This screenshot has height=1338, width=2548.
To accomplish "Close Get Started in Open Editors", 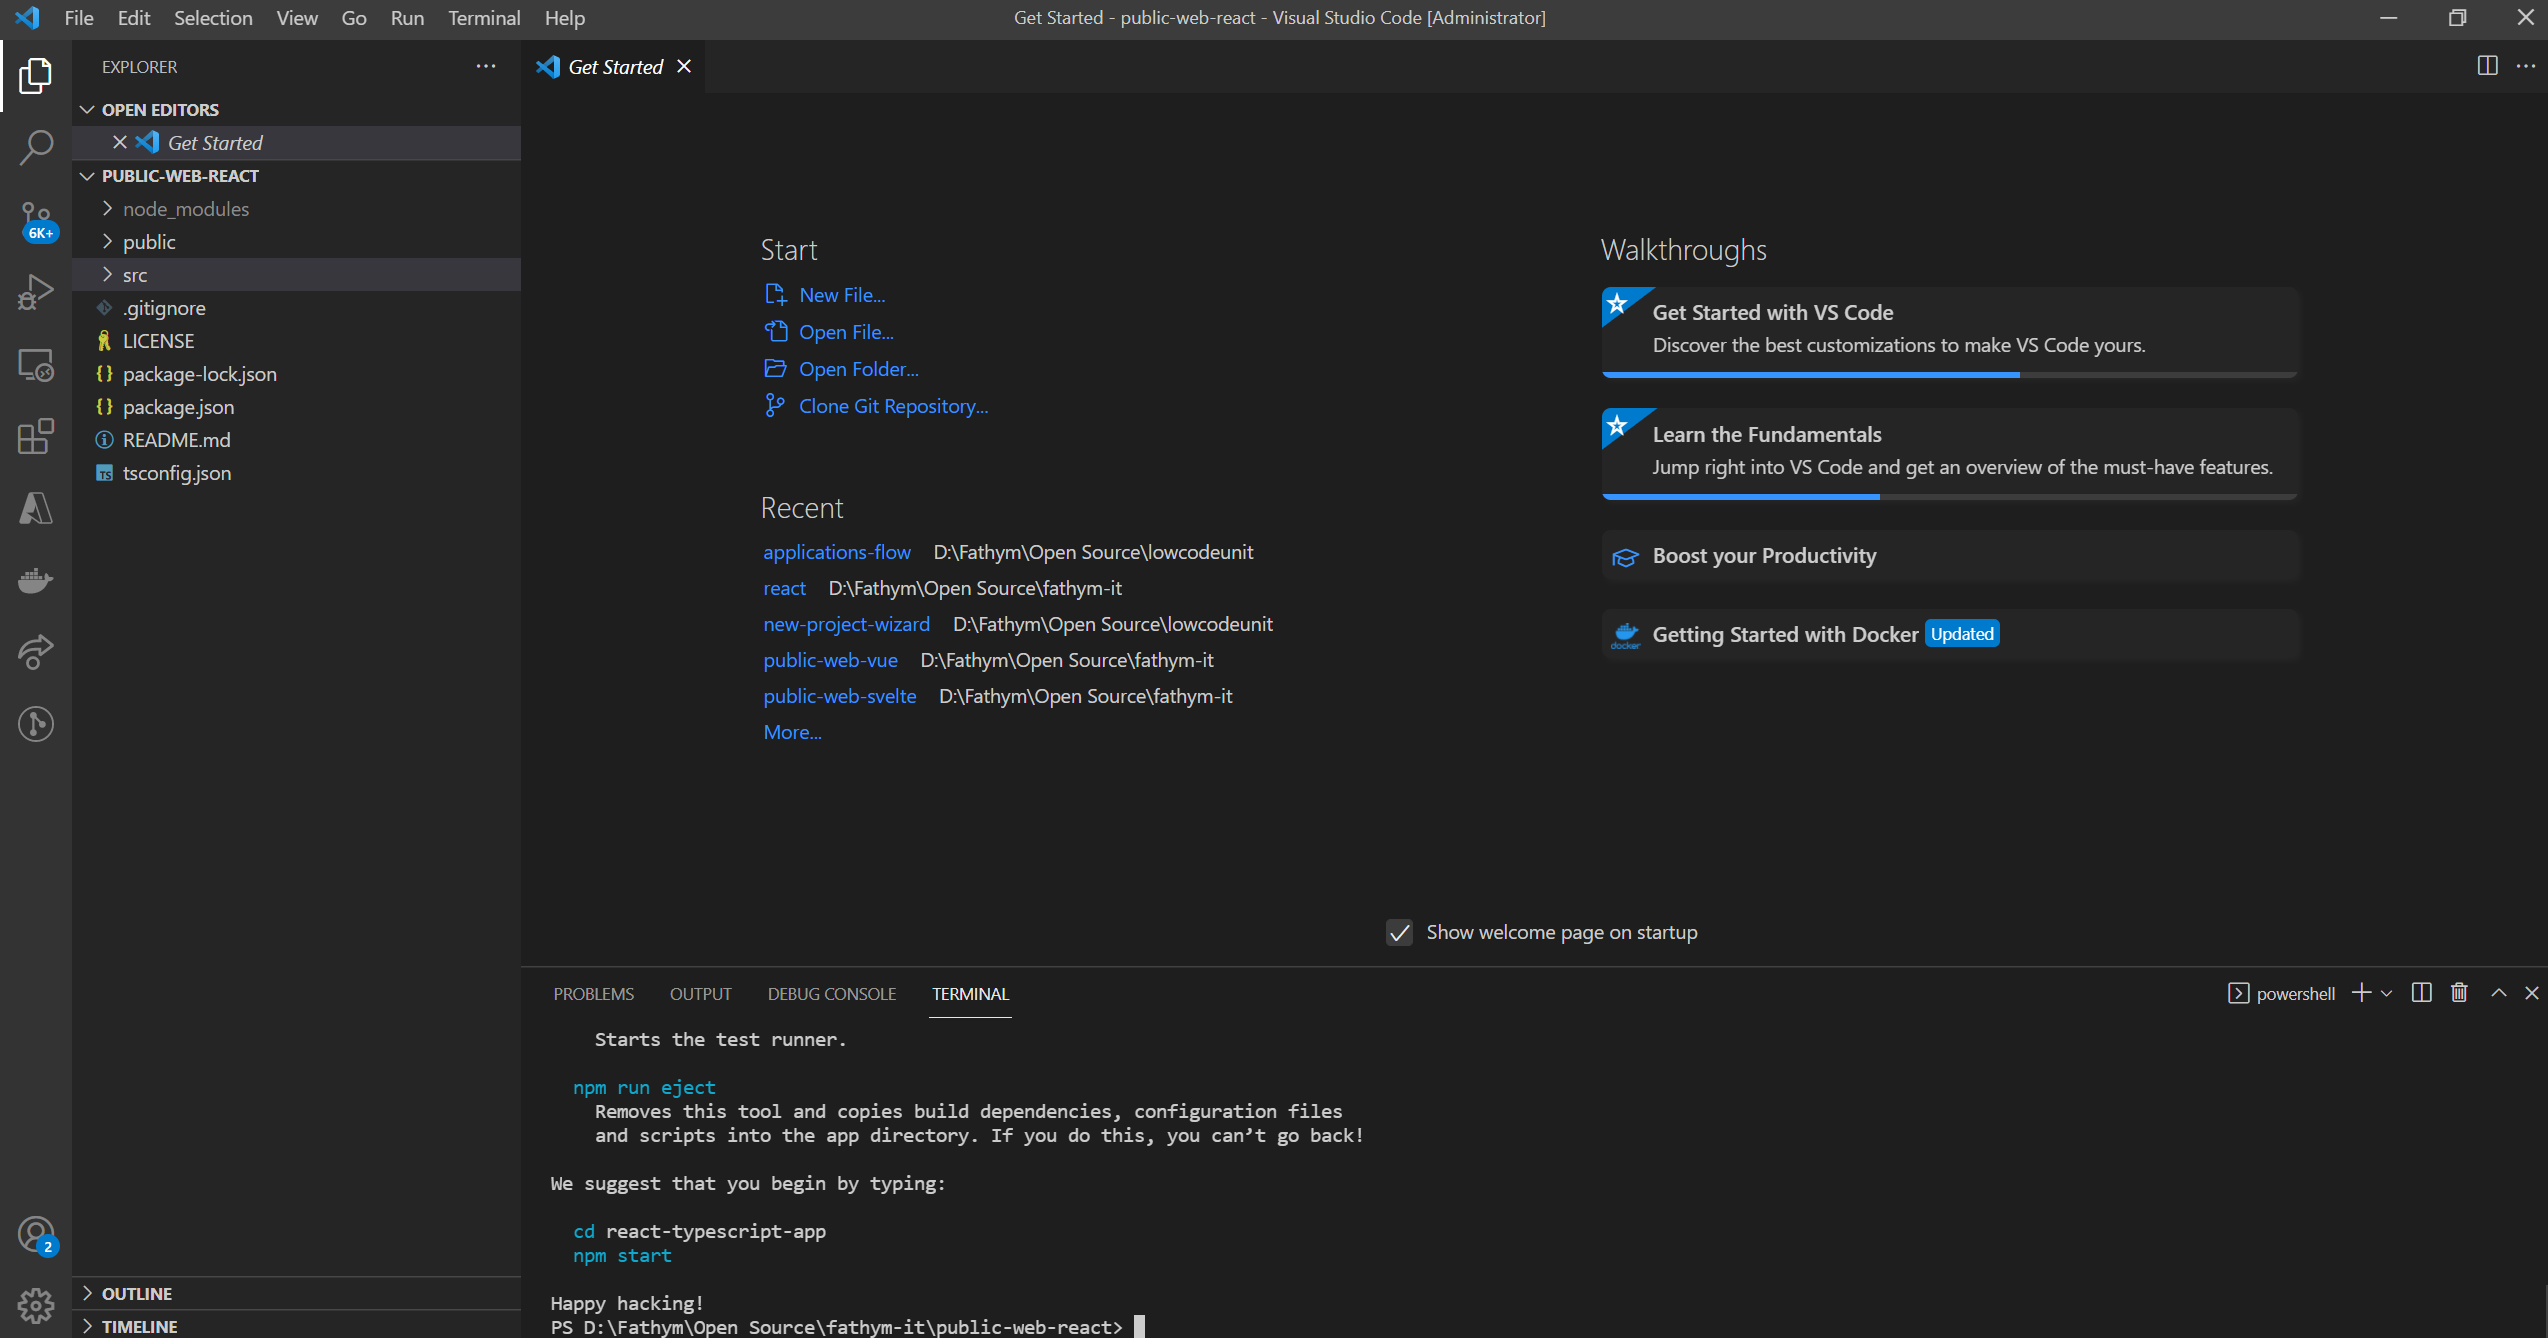I will pos(120,142).
